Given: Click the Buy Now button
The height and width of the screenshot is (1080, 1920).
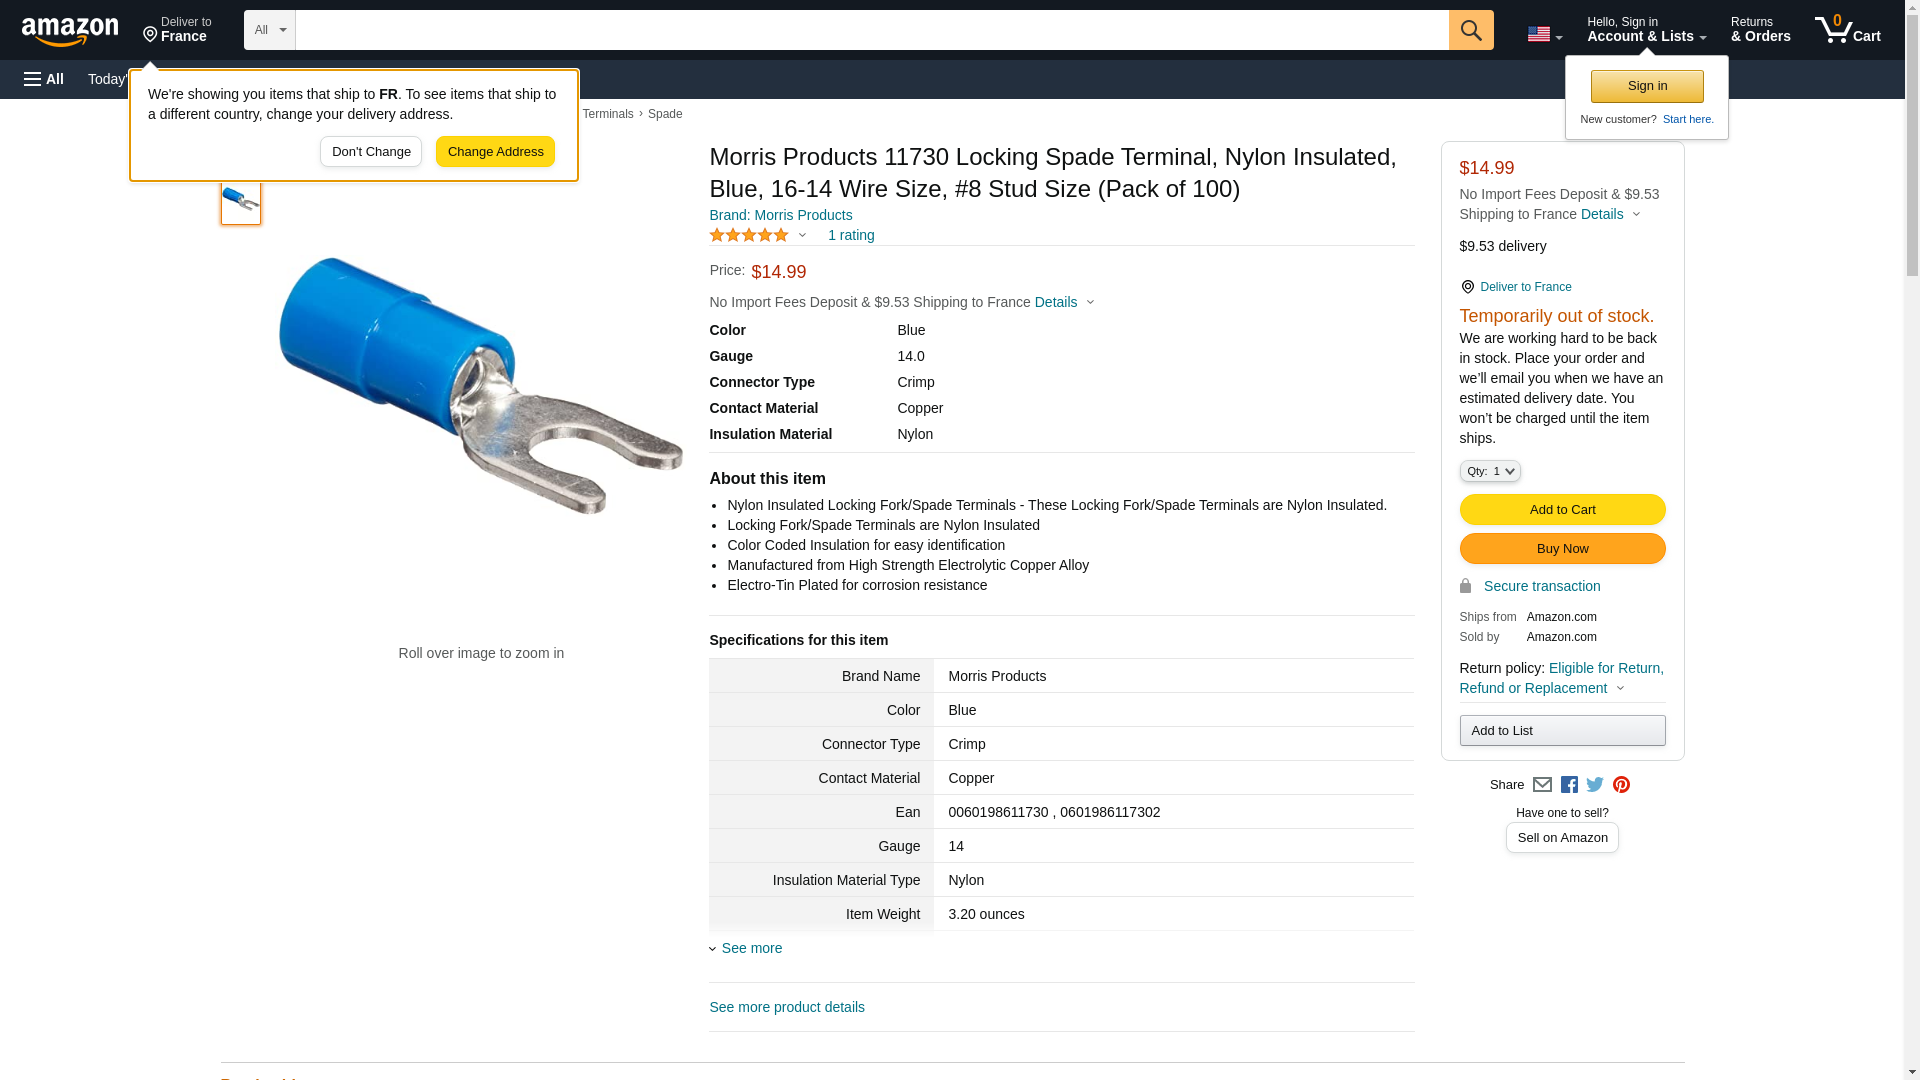Looking at the screenshot, I should [1562, 549].
